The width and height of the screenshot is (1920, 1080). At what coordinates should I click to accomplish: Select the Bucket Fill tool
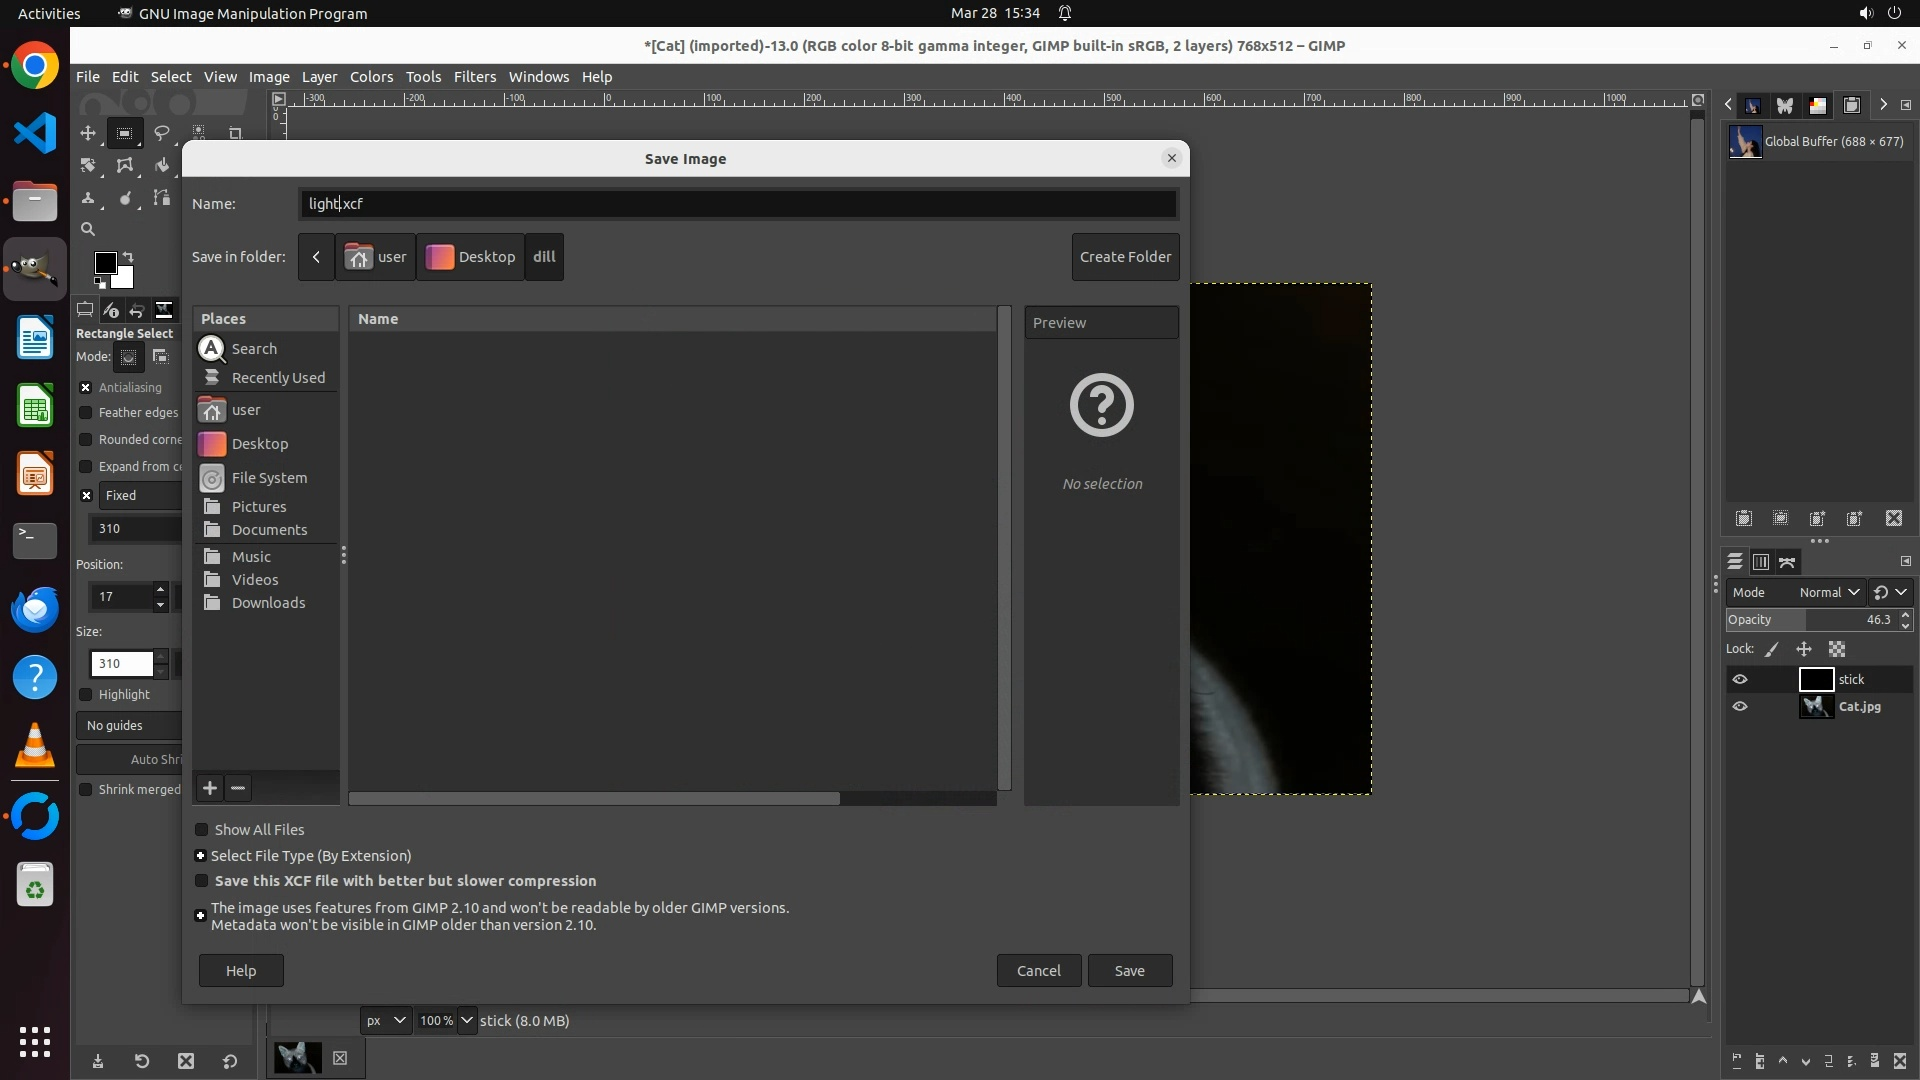[161, 166]
